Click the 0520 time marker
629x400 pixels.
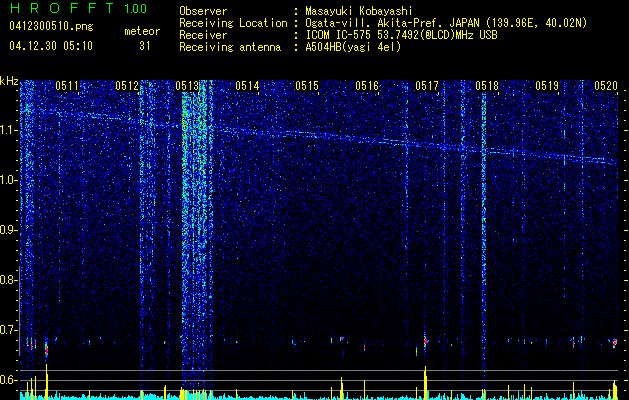(x=606, y=86)
